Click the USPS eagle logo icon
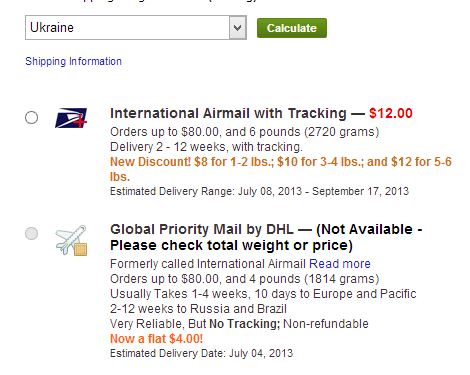This screenshot has height=375, width=470. click(x=71, y=118)
